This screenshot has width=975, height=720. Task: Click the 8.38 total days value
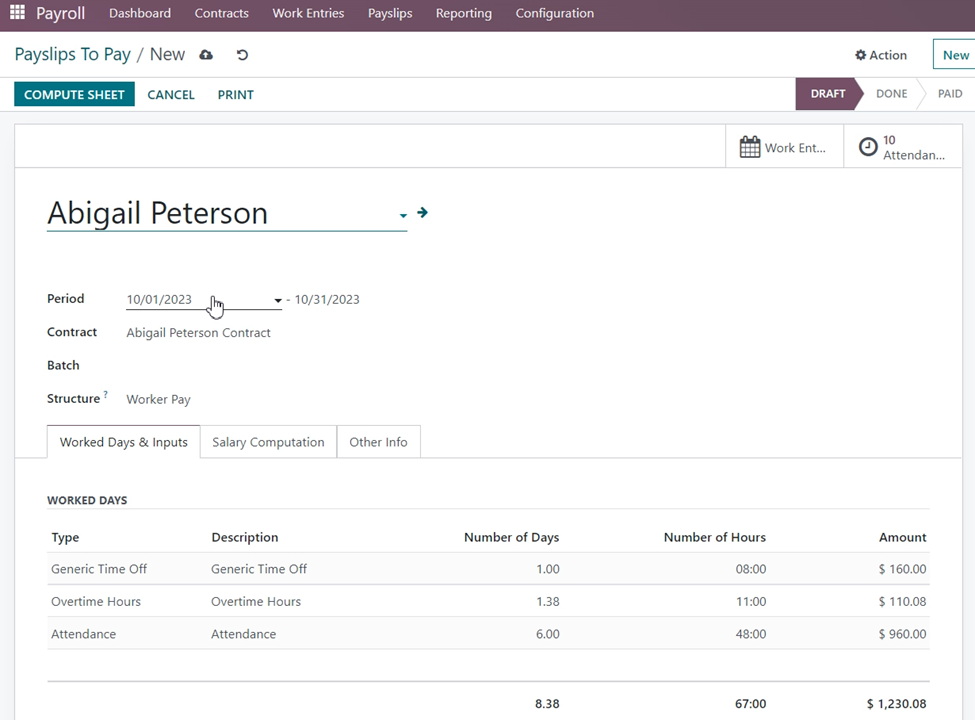point(547,704)
